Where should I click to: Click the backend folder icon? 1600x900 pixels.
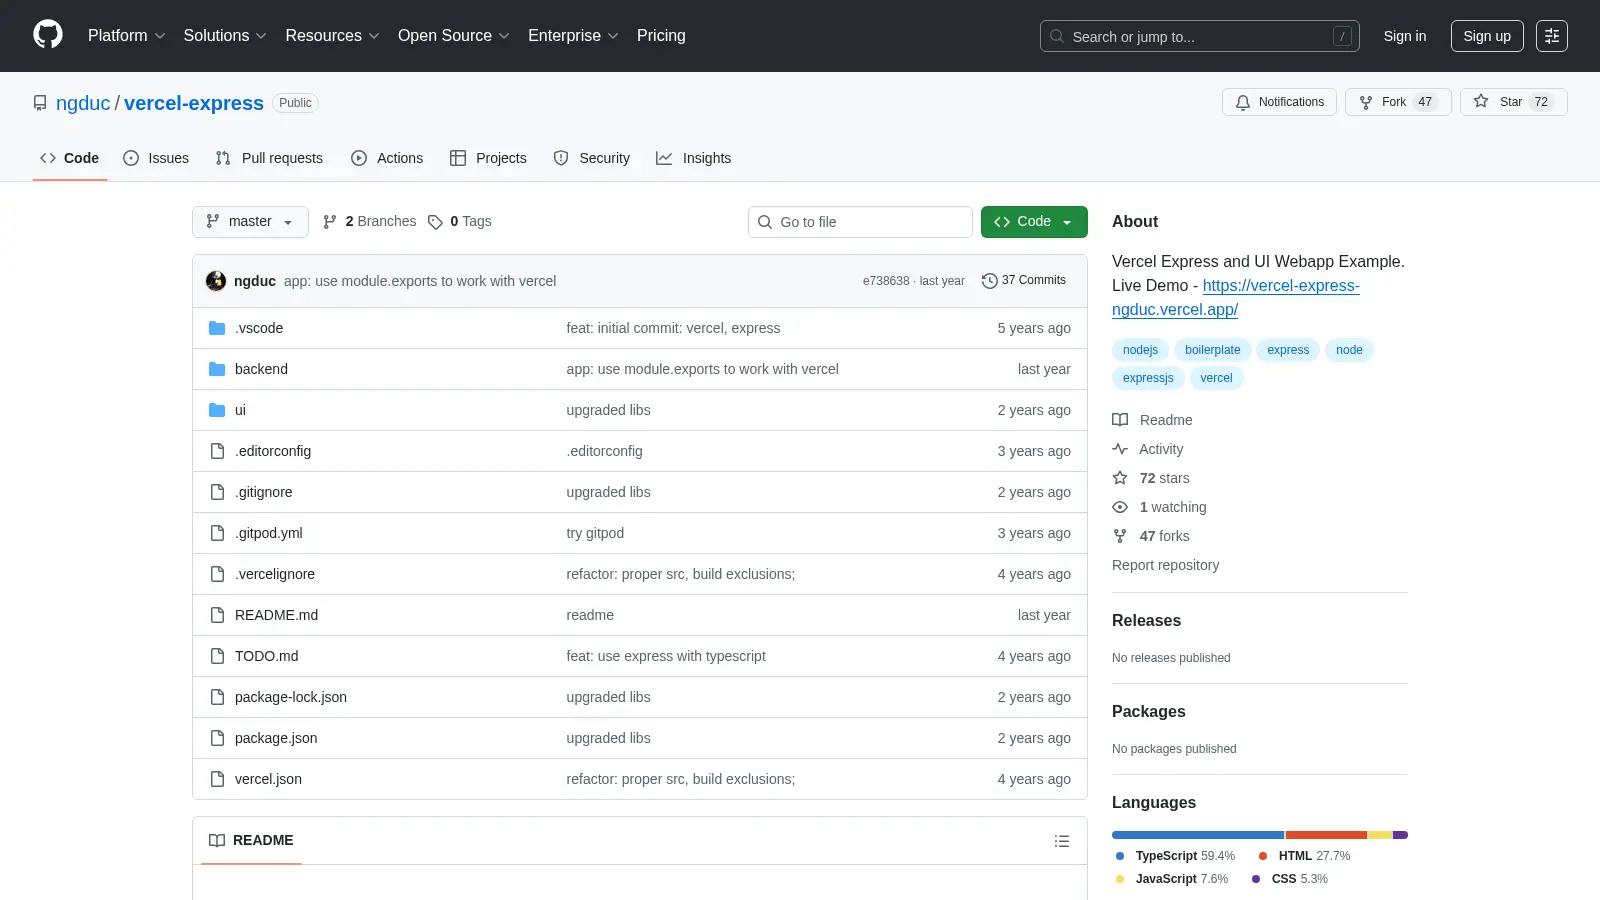[x=217, y=369]
